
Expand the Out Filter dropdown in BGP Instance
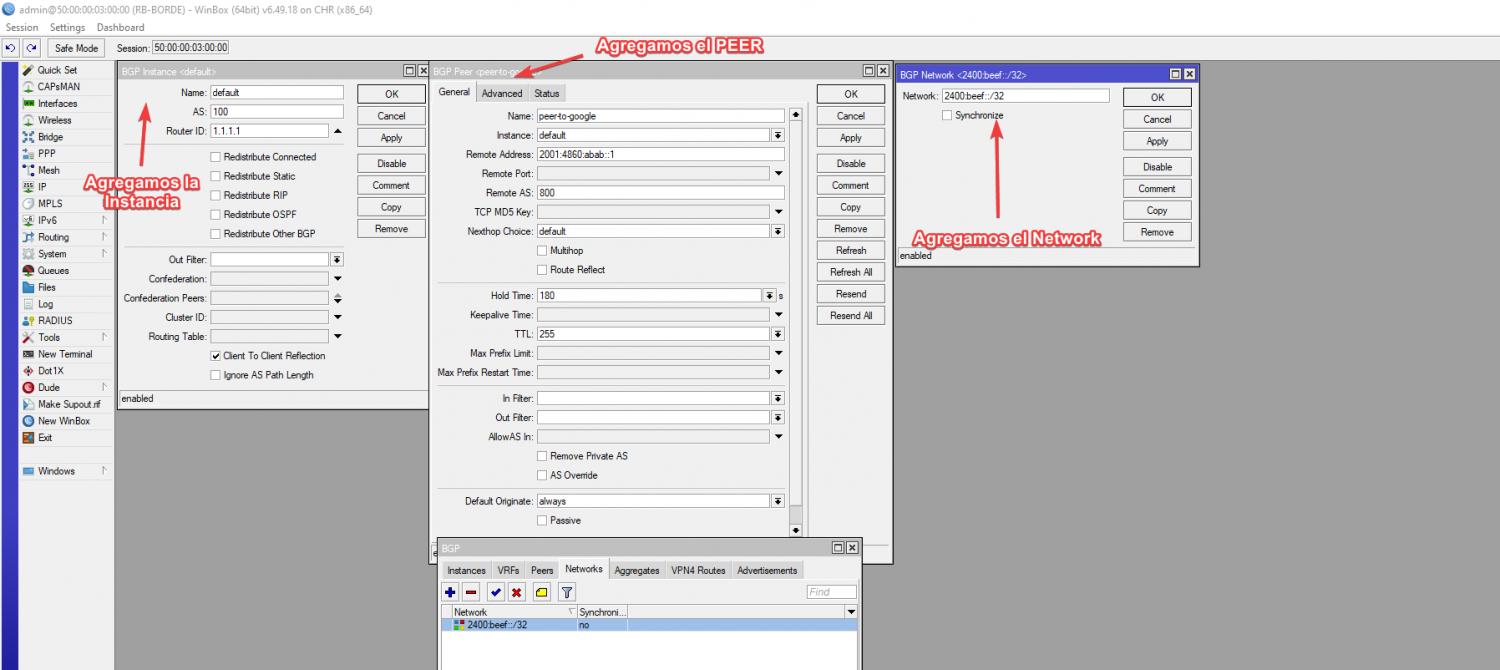coord(337,260)
